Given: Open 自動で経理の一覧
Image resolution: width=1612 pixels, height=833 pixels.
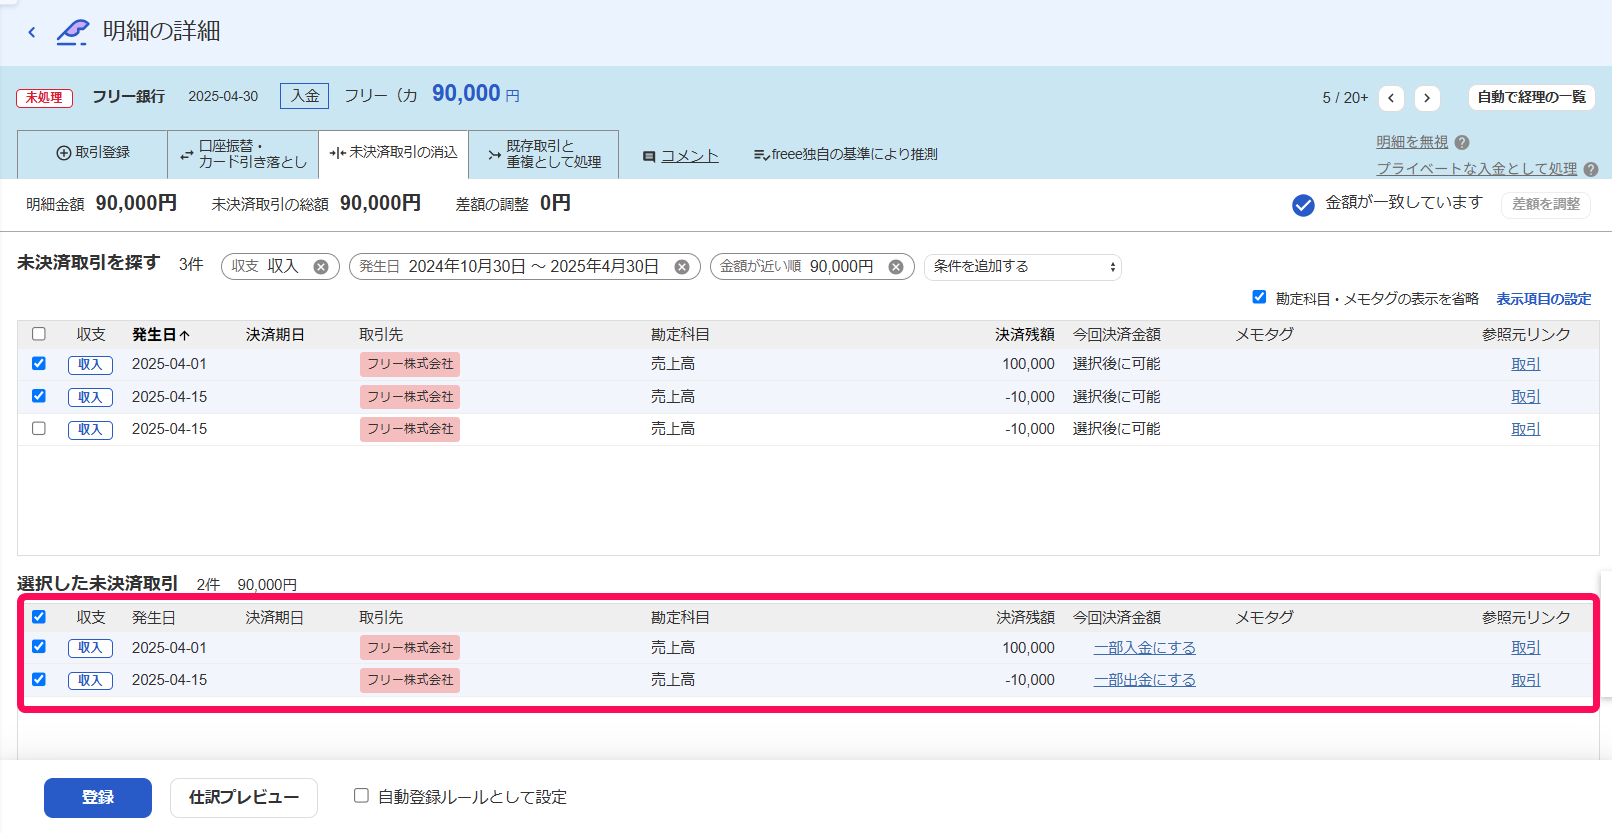Looking at the screenshot, I should pyautogui.click(x=1531, y=97).
